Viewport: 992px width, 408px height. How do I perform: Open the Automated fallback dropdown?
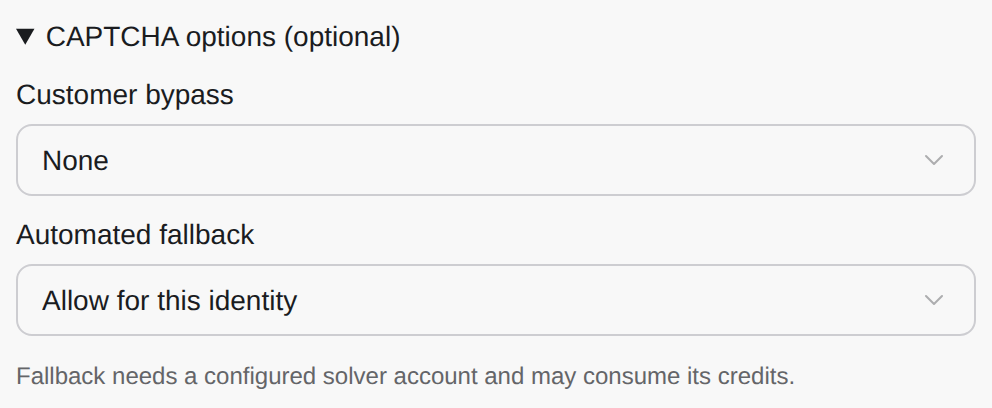click(496, 300)
